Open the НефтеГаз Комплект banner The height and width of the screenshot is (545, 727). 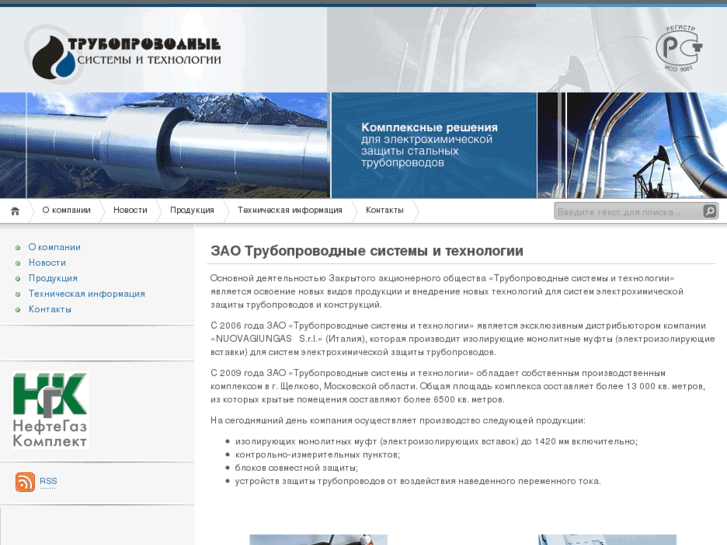click(x=50, y=410)
